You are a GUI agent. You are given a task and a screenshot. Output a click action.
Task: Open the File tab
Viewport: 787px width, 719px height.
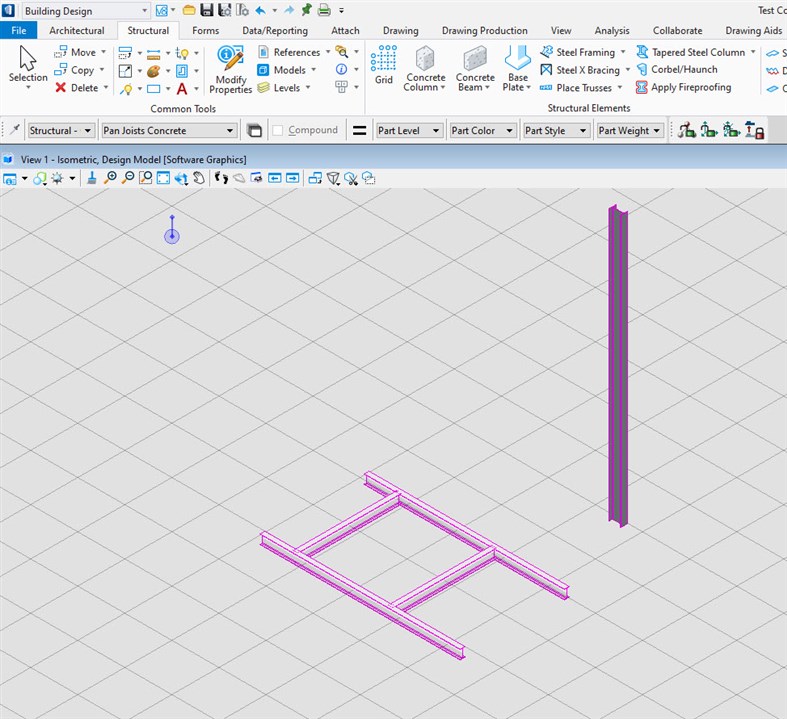tap(19, 30)
